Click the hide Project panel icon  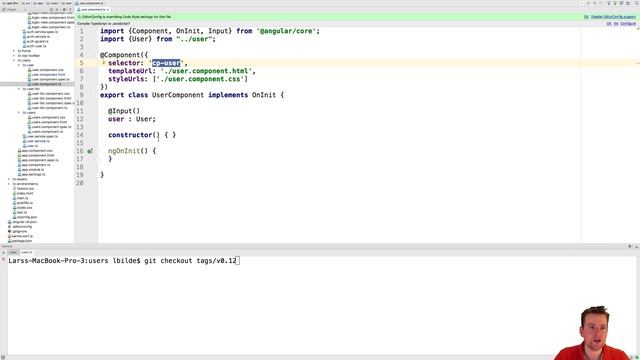click(71, 9)
